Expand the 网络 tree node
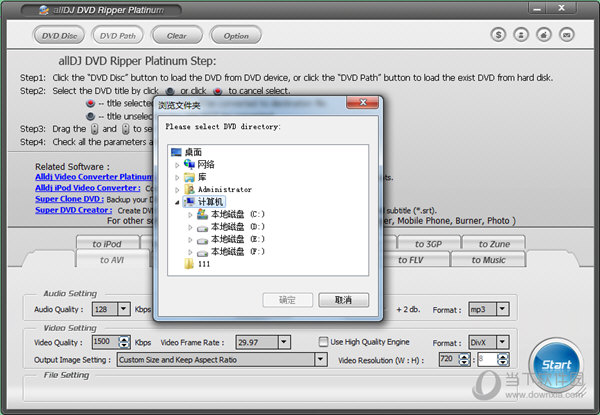 [x=177, y=165]
